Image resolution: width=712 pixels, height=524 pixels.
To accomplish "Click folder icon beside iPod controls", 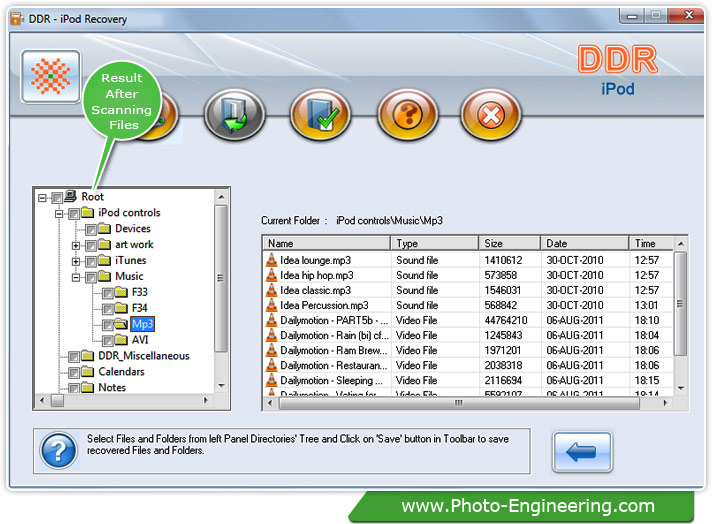I will click(x=87, y=212).
